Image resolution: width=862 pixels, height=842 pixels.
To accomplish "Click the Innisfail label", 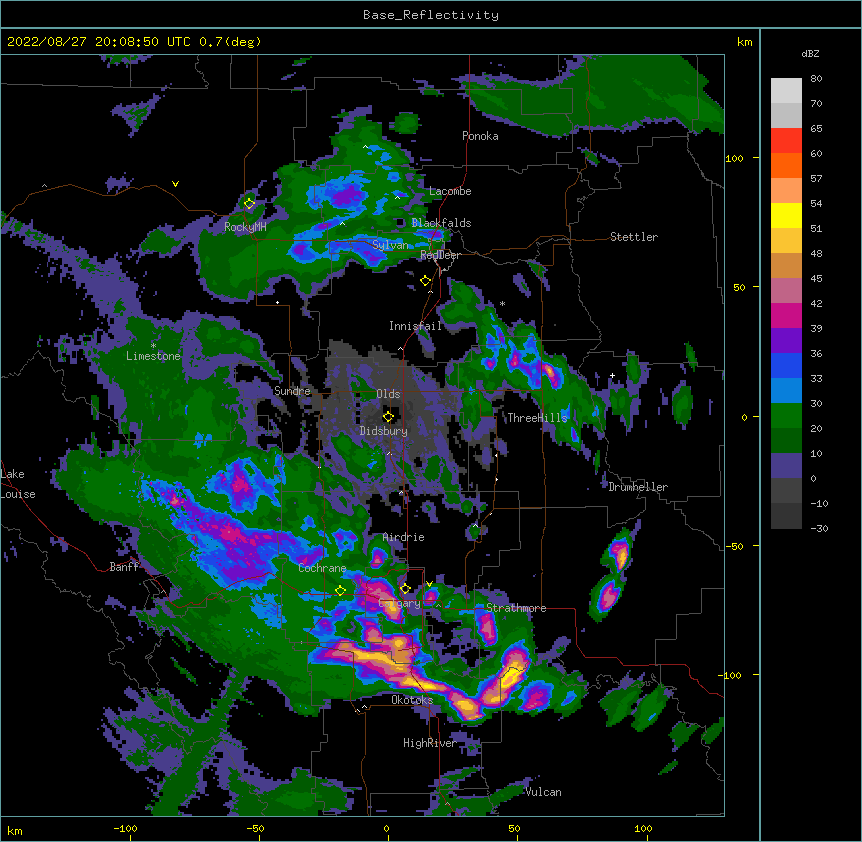I will [415, 326].
